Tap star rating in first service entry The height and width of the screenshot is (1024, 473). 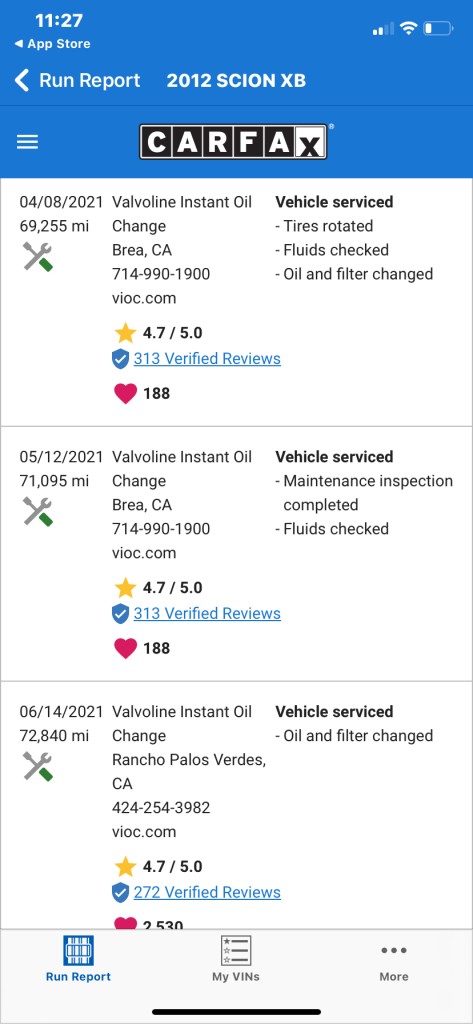click(159, 333)
